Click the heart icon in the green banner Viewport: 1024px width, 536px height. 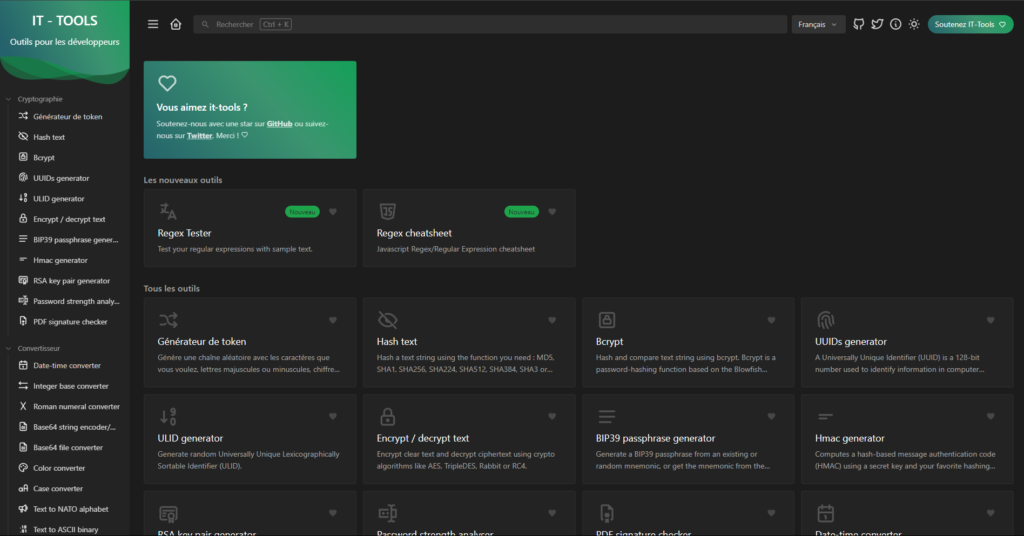point(167,83)
